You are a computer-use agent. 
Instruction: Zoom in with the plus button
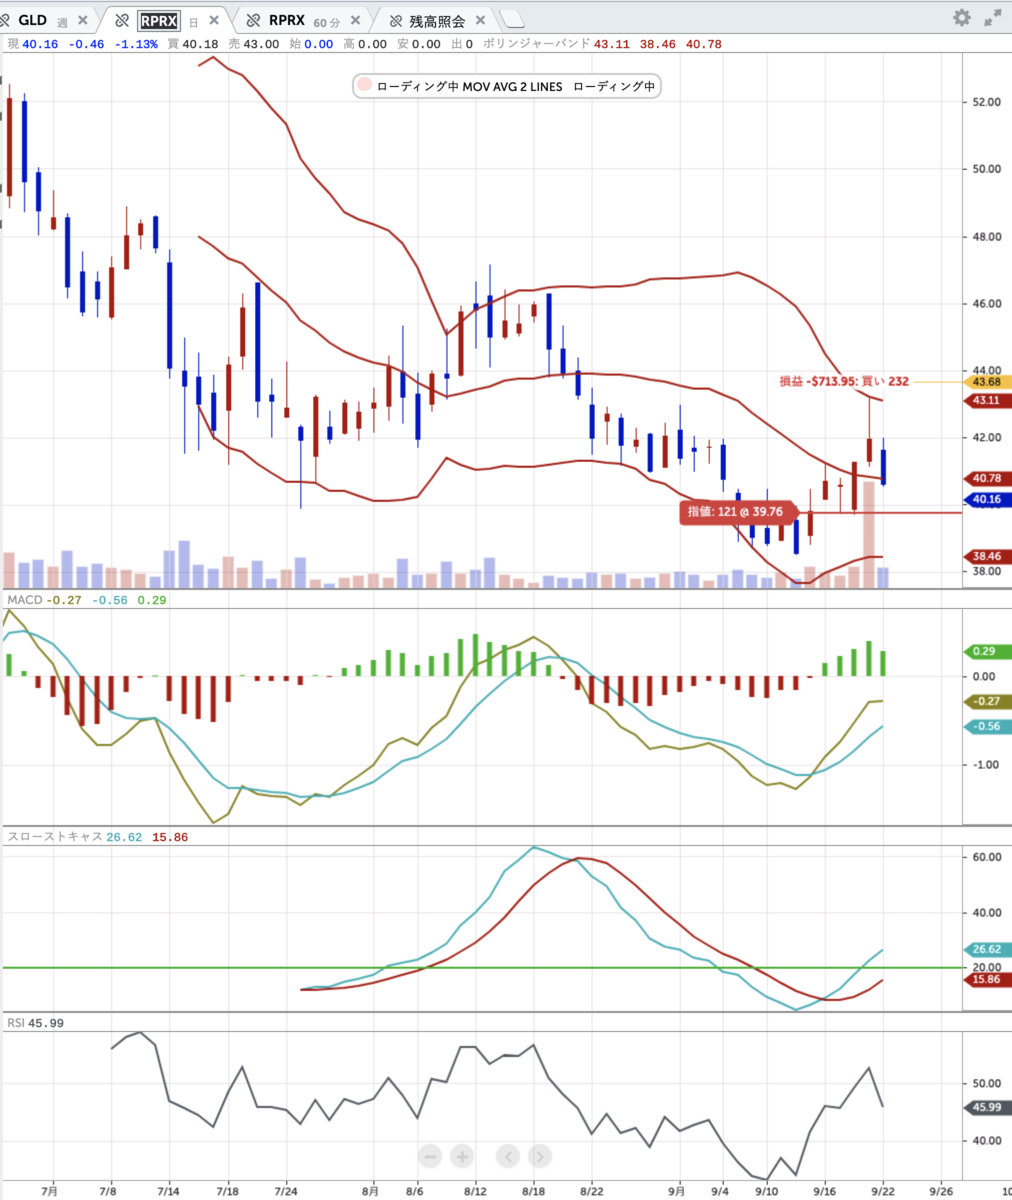462,1156
